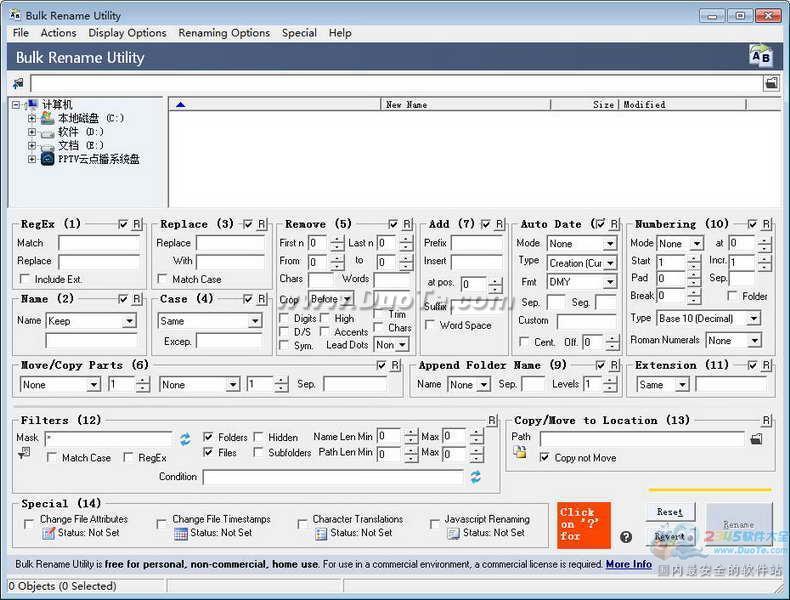This screenshot has height=600, width=790.
Task: Click the RegEx Match input field
Action: click(x=99, y=243)
